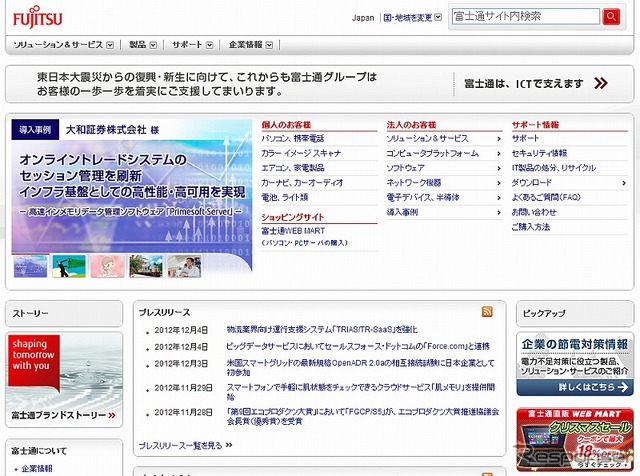Select the pink carousel thumbnail with a woman
Viewport: 640px width, 476px height.
[x=107, y=266]
